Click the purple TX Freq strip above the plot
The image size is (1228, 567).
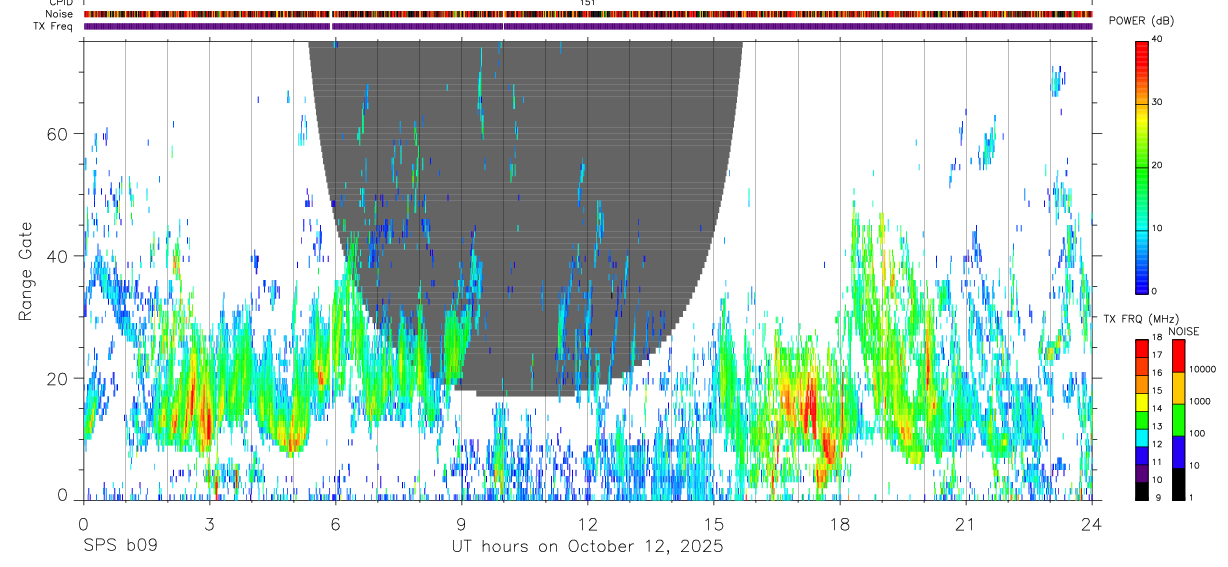tap(588, 26)
